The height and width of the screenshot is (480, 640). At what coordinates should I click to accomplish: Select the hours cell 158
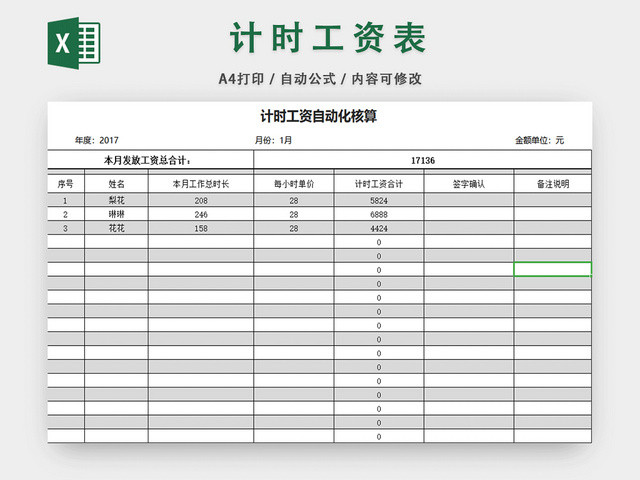click(x=201, y=228)
